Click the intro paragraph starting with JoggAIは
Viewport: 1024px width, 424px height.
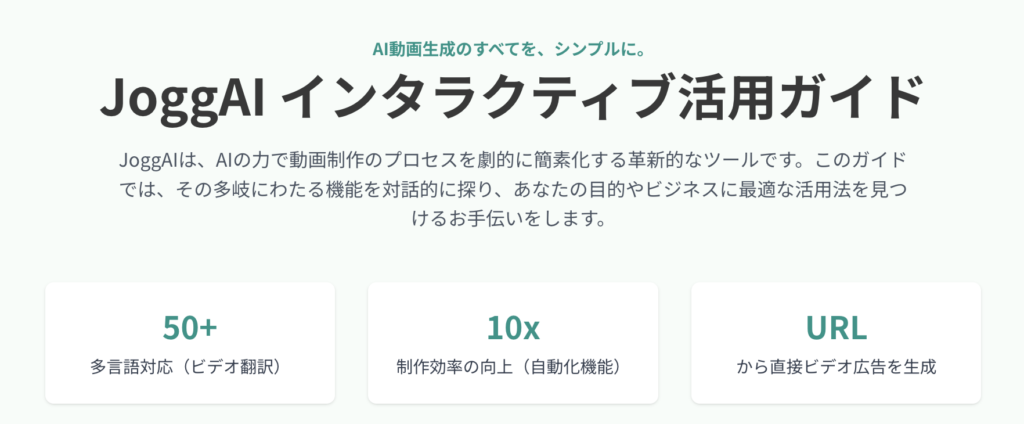(513, 189)
